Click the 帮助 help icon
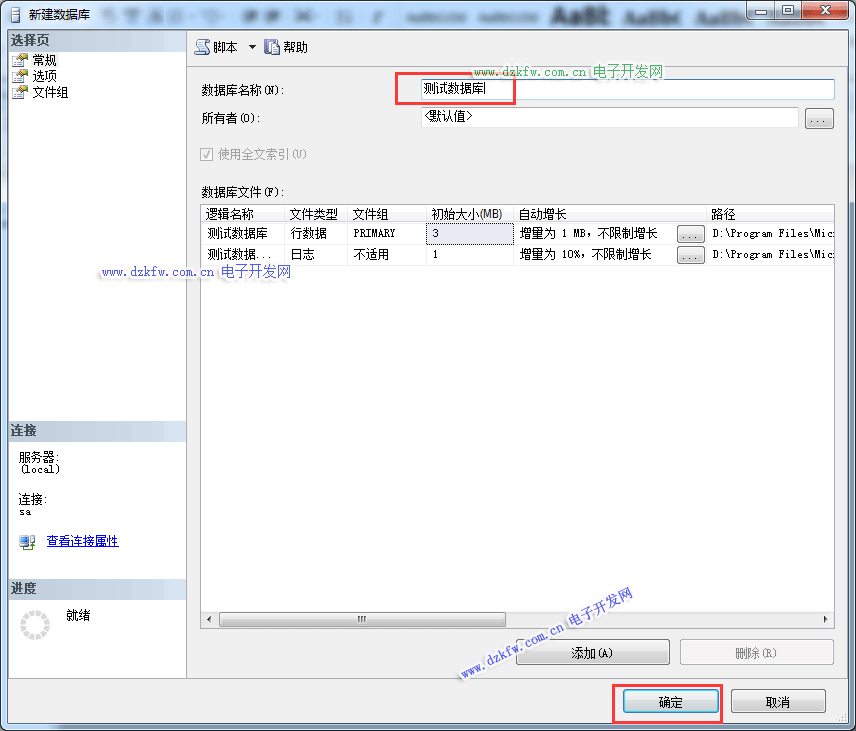 [x=271, y=47]
